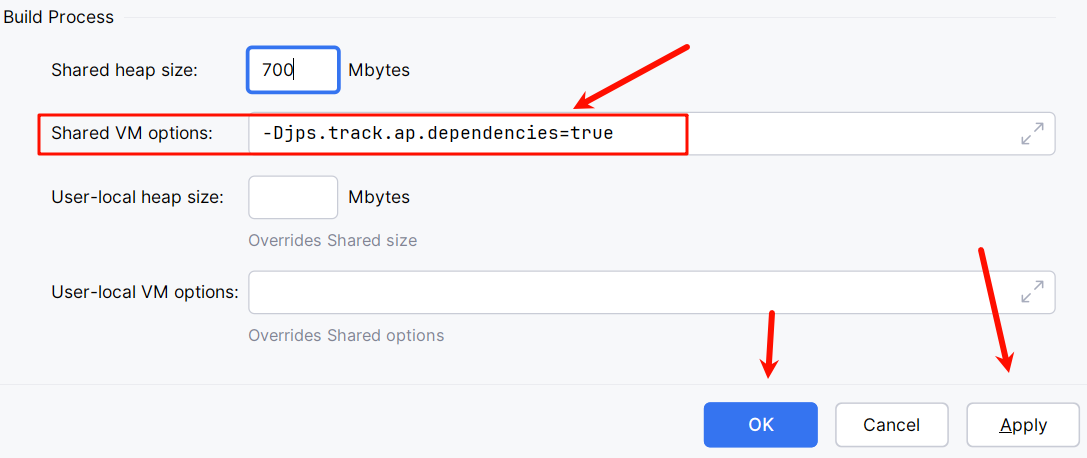1087x458 pixels.
Task: Apply the build process changes
Action: [1023, 425]
